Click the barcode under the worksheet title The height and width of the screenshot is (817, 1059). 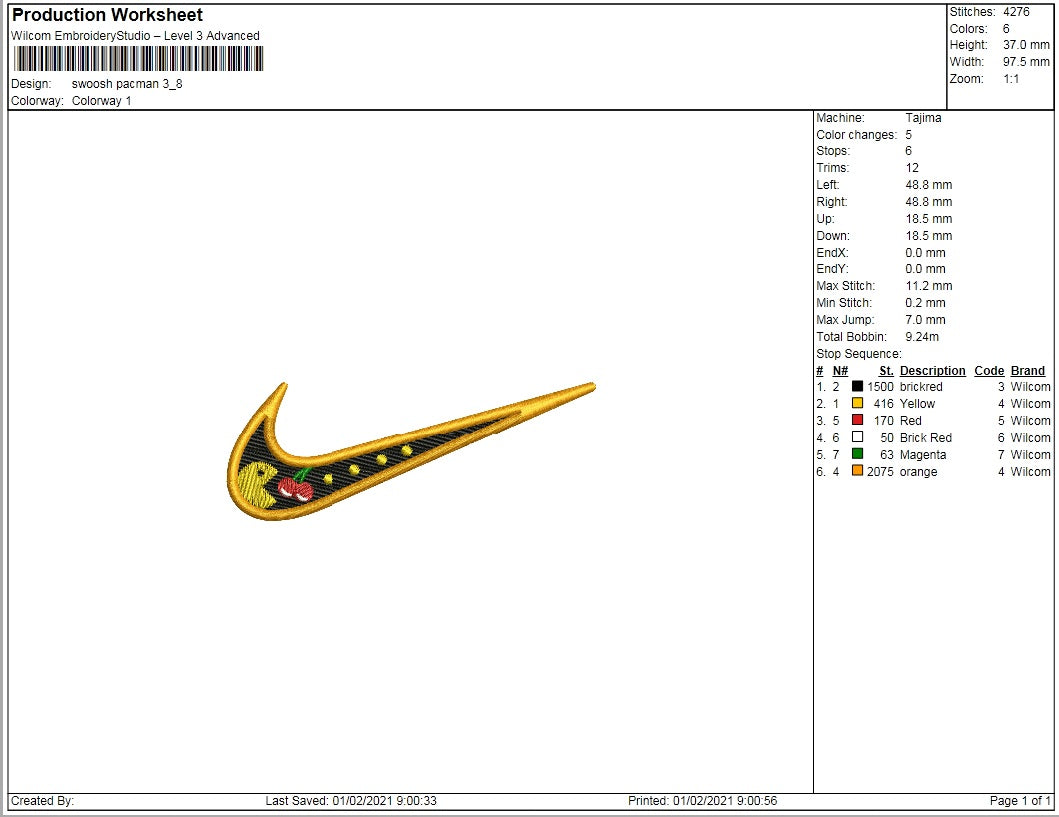138,59
